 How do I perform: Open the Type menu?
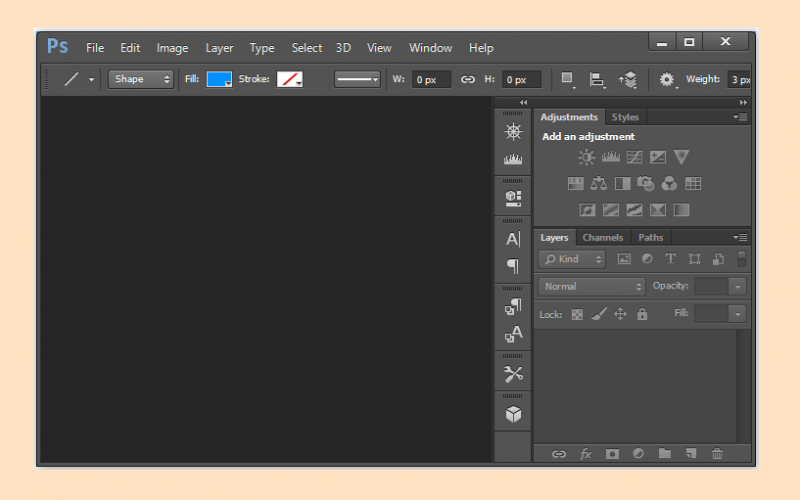click(x=262, y=48)
